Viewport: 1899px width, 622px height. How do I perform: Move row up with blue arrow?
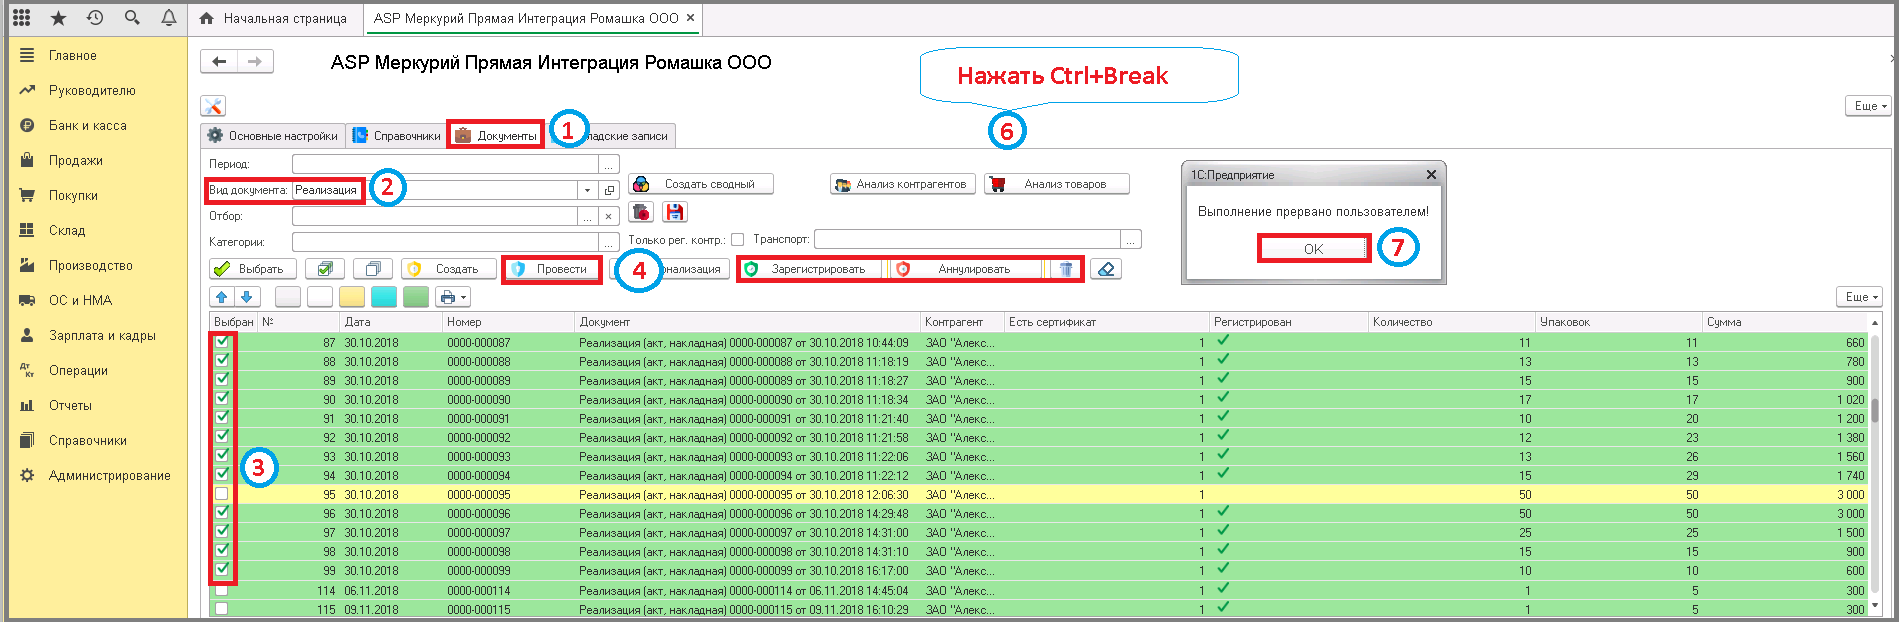pos(222,297)
